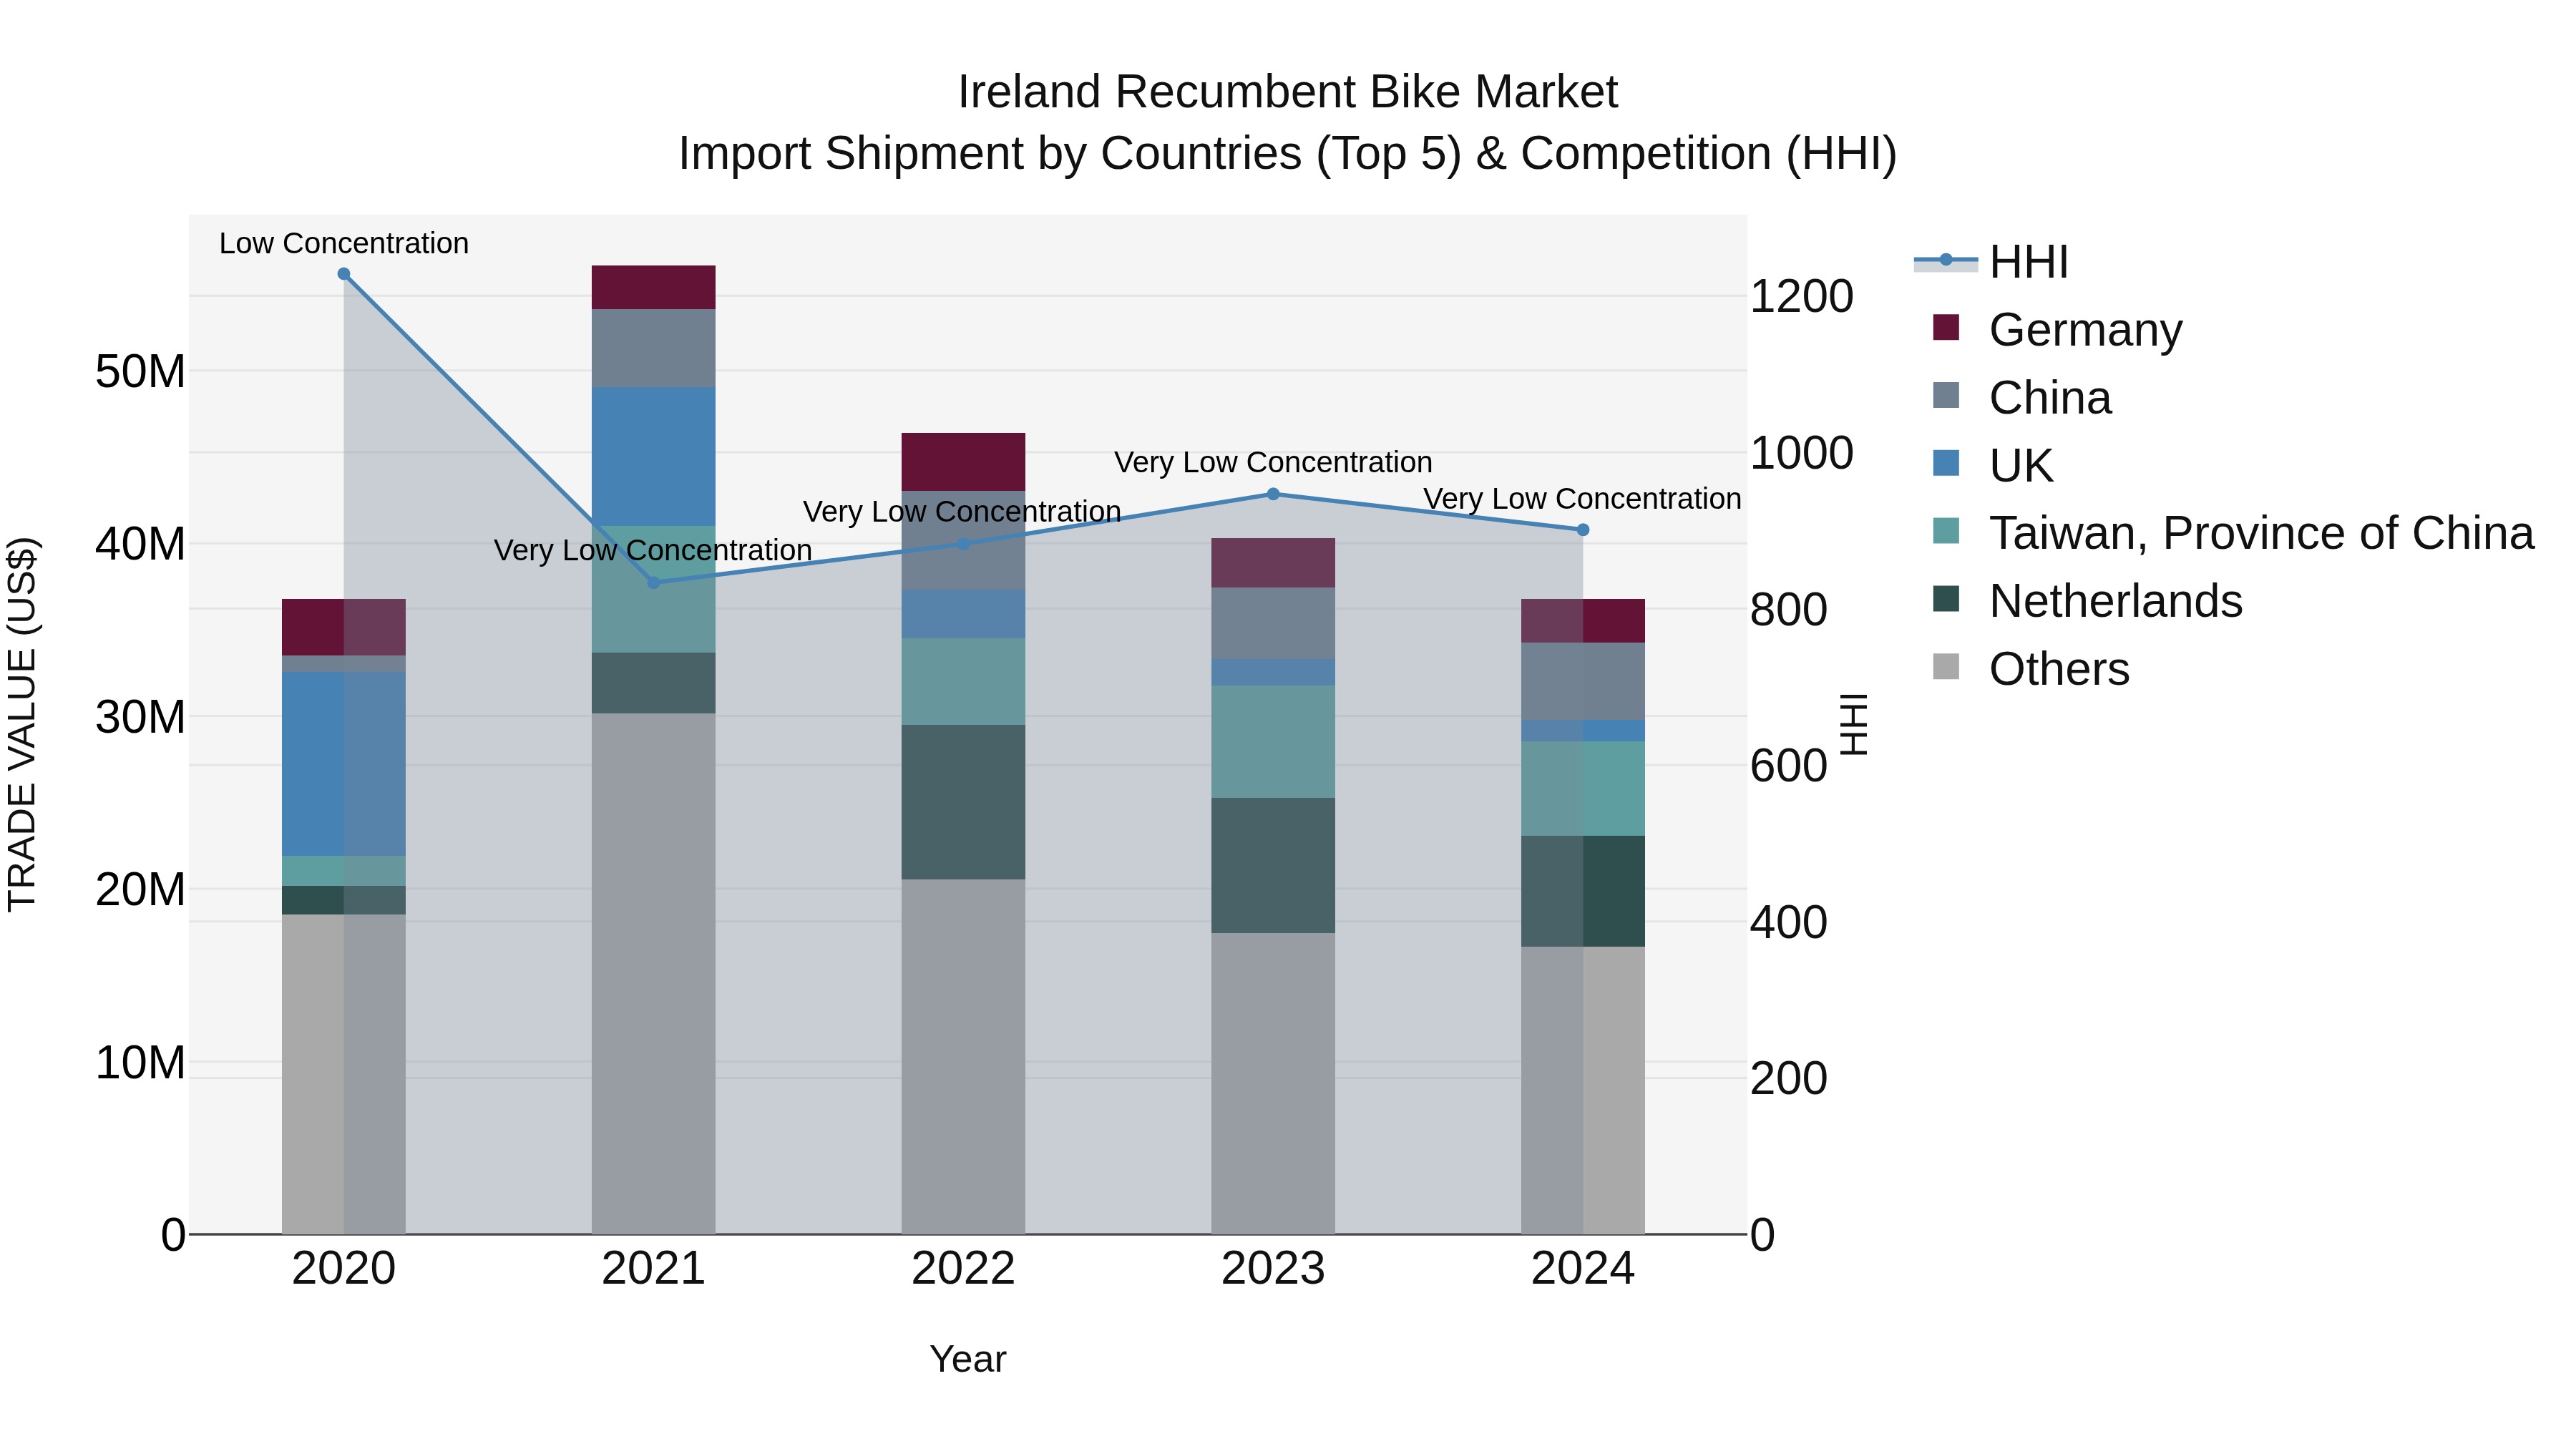
Task: Click the 10M tick on trade value axis
Action: 140,1062
